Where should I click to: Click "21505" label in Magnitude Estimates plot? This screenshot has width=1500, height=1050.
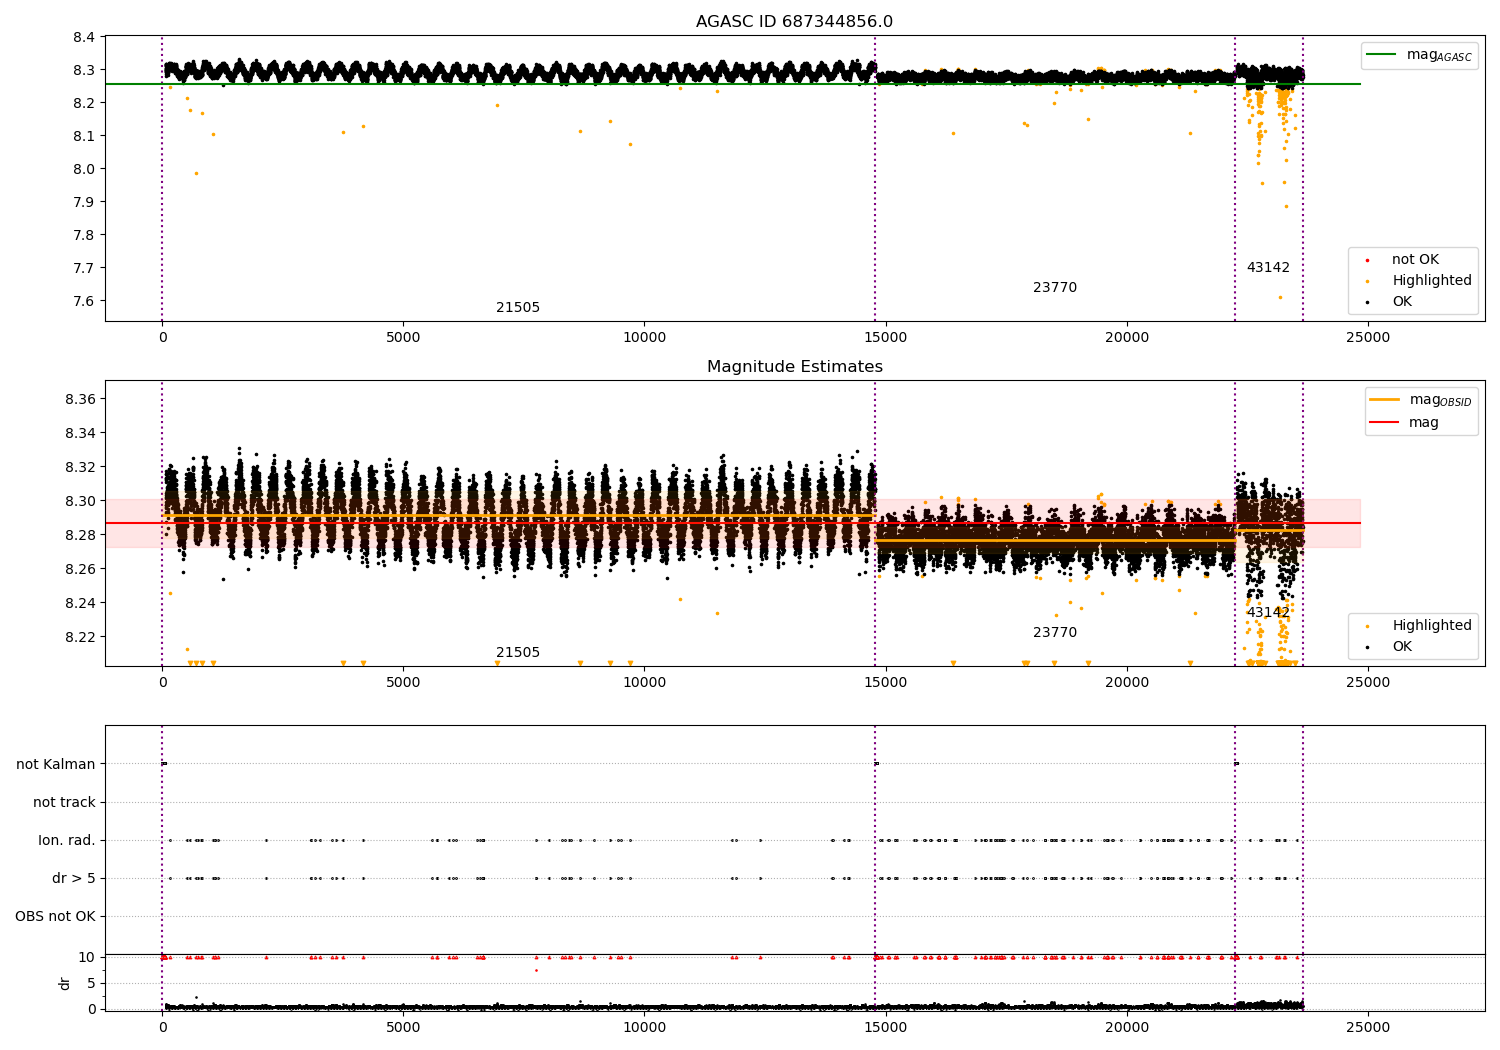[x=518, y=653]
